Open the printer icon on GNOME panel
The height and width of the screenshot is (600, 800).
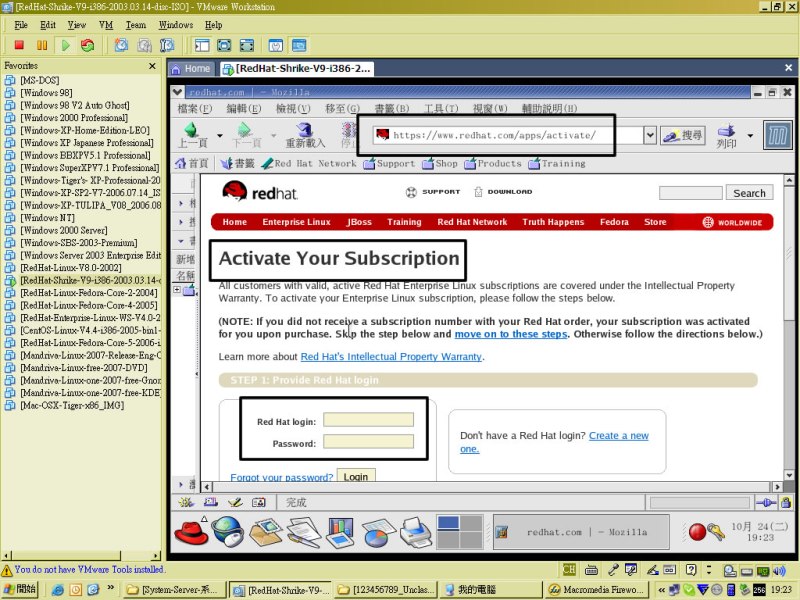pyautogui.click(x=415, y=532)
